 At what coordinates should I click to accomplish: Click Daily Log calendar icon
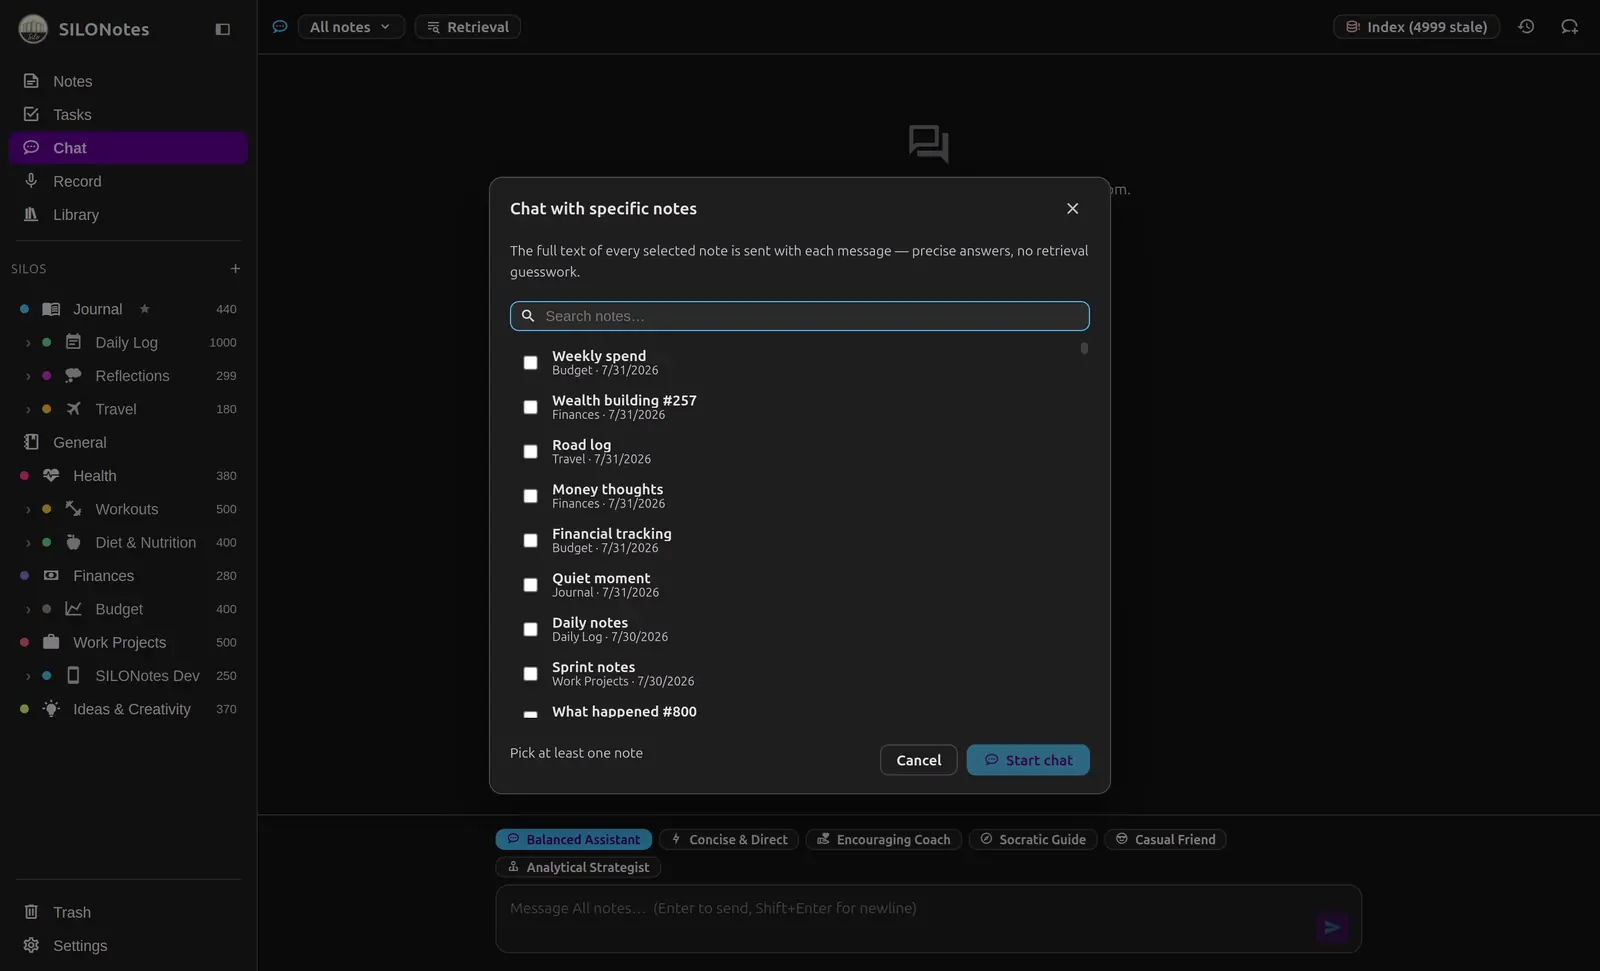73,342
